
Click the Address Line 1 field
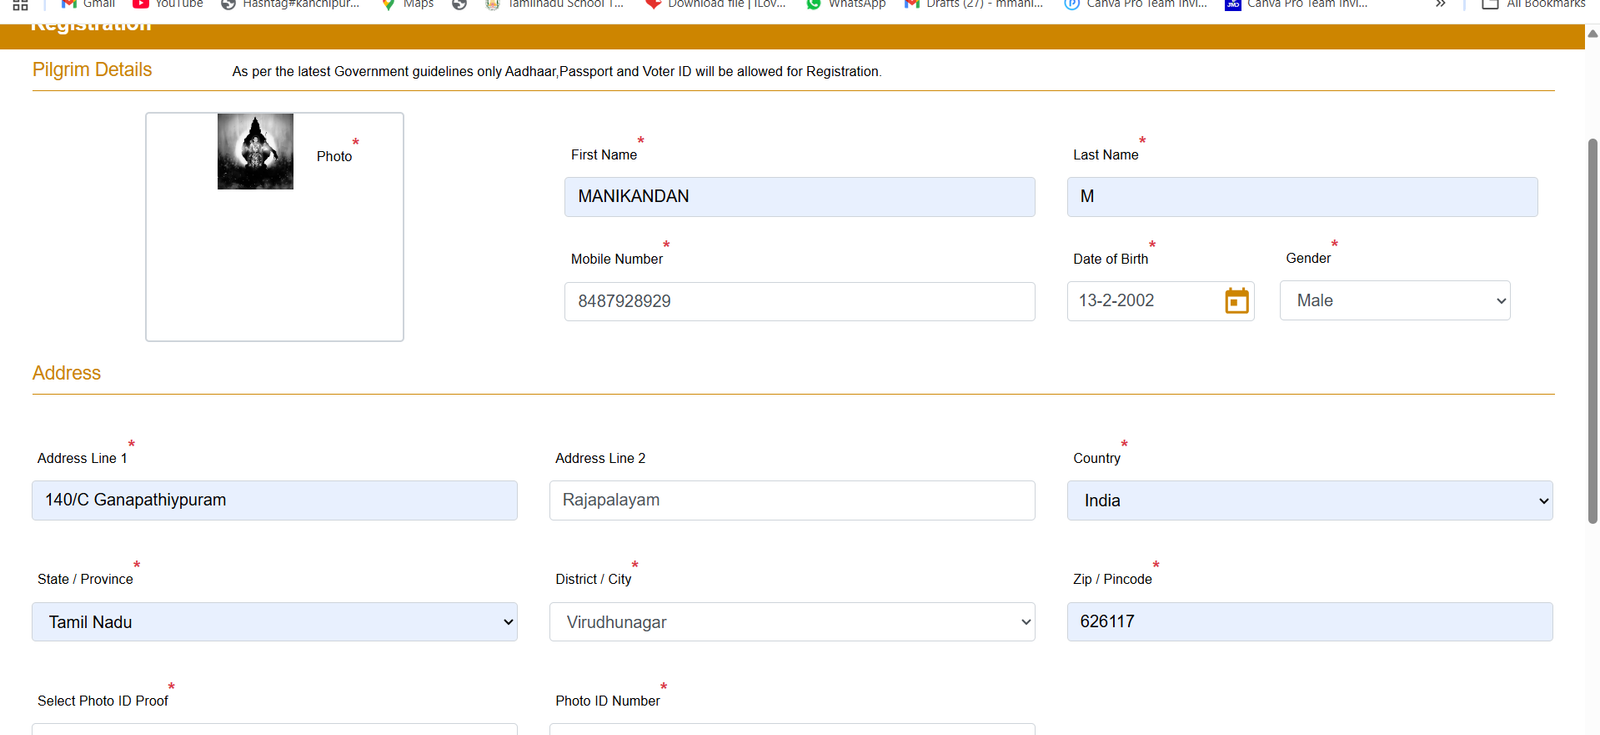coord(274,501)
